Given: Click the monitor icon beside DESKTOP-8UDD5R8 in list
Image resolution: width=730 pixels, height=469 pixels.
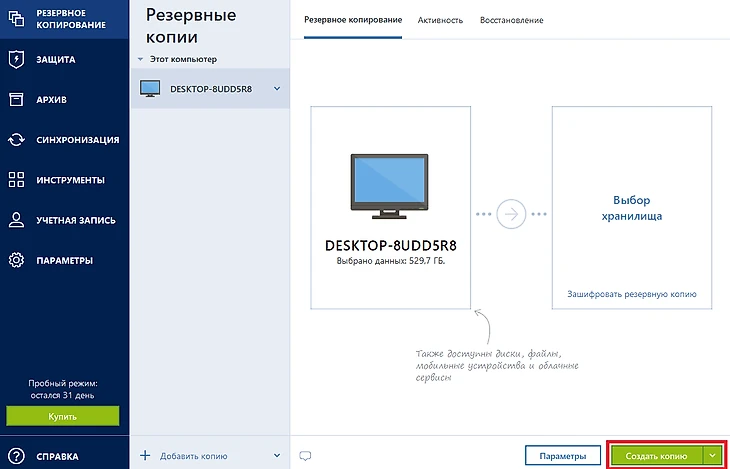Looking at the screenshot, I should coord(150,88).
